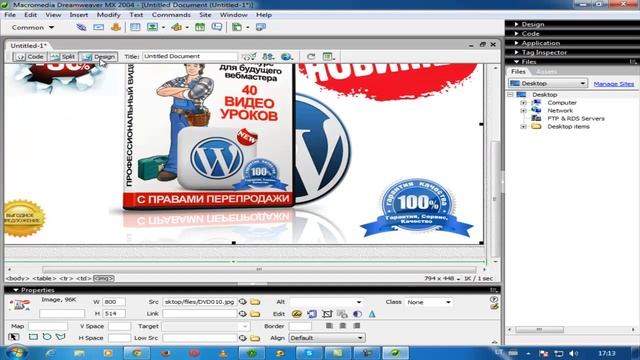Viewport: 640px width, 360px height.
Task: Open the Commands menu
Action: pyautogui.click(x=171, y=15)
